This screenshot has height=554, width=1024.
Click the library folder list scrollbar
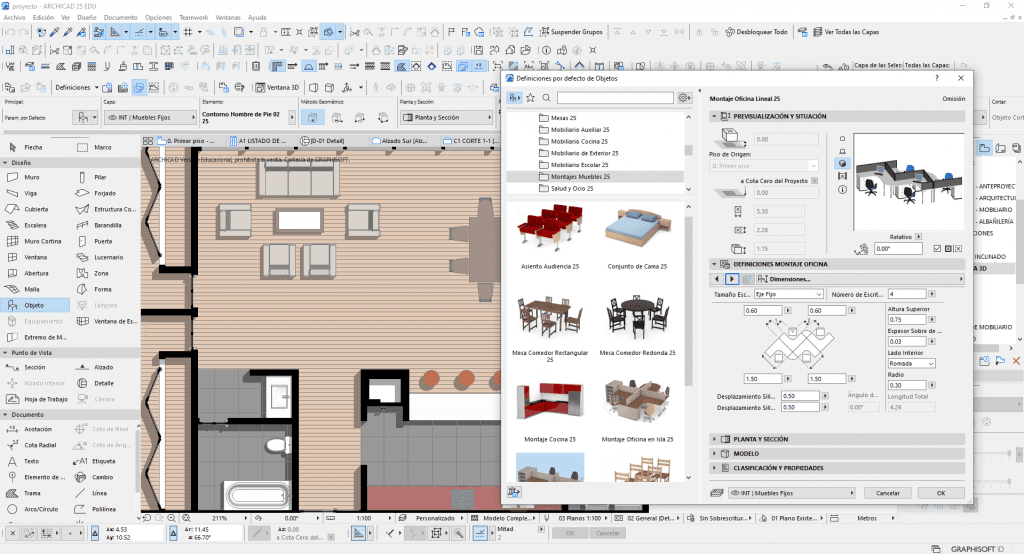tap(688, 150)
